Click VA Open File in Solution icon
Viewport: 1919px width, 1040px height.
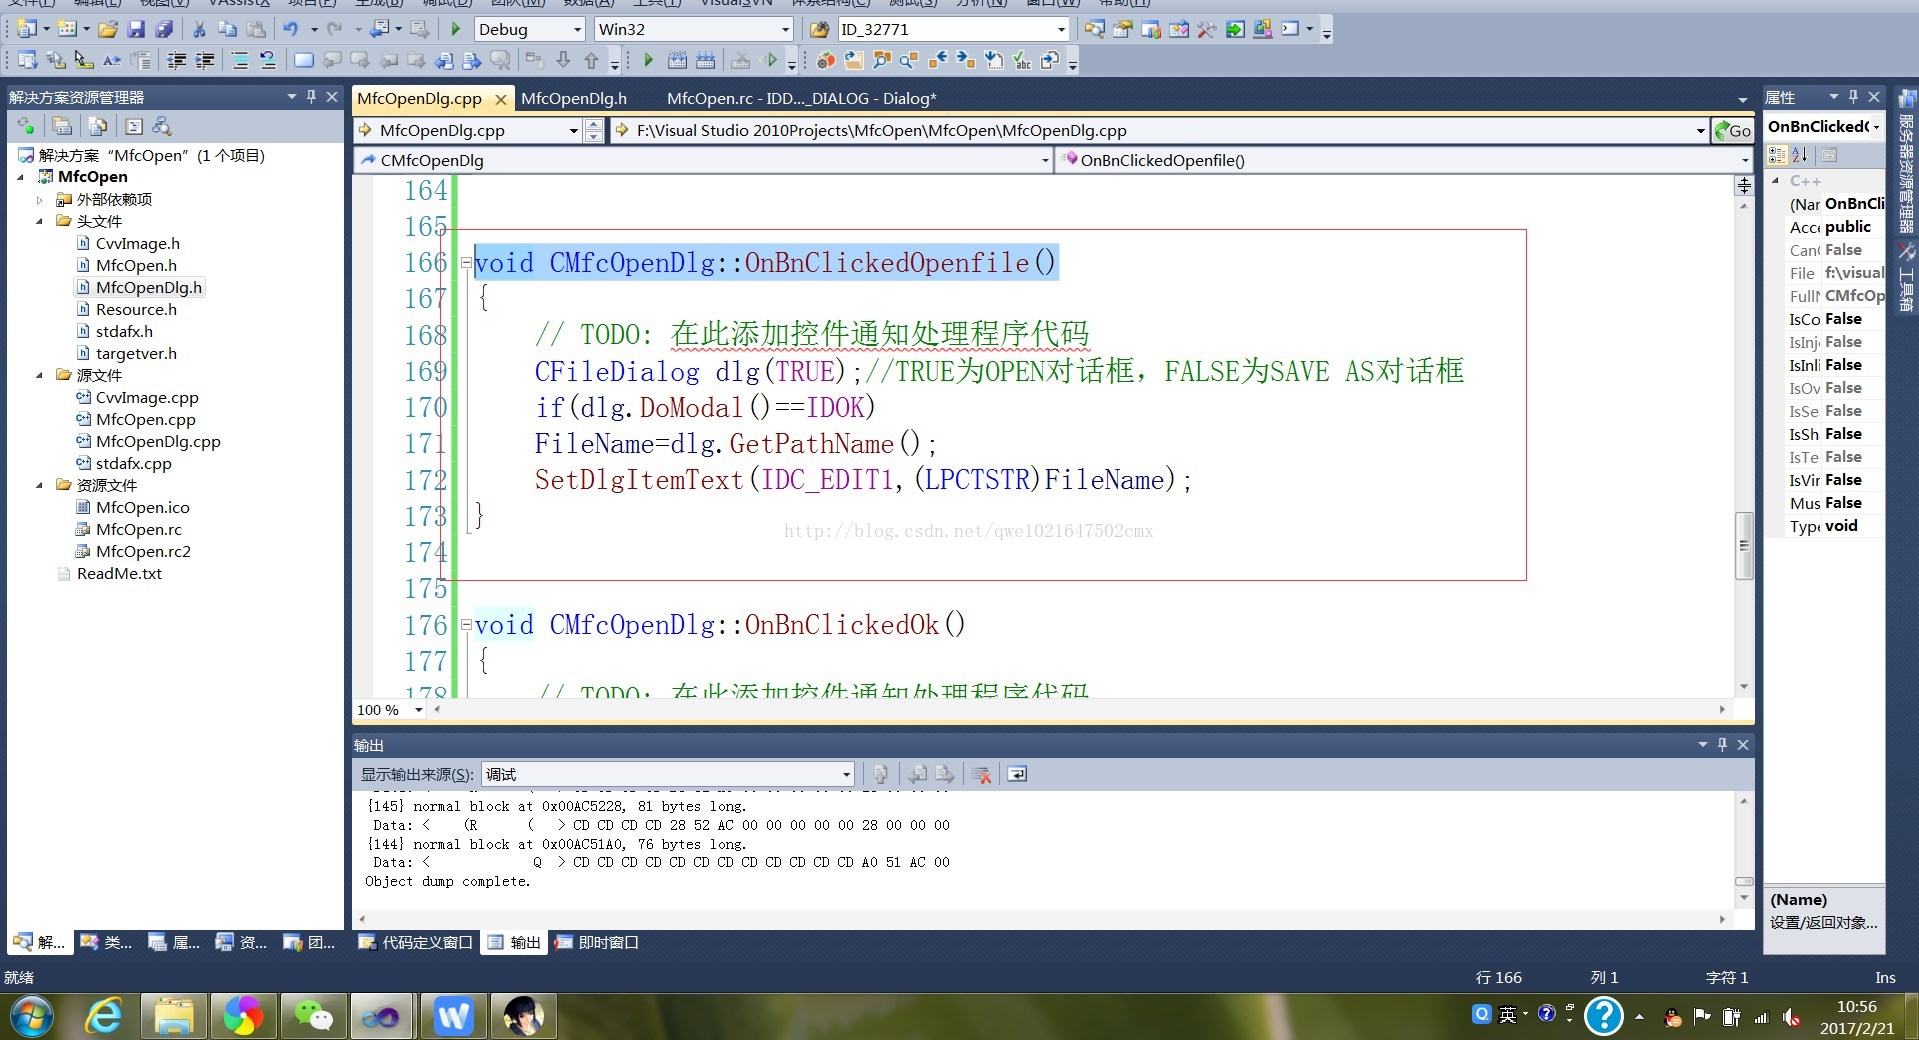853,61
